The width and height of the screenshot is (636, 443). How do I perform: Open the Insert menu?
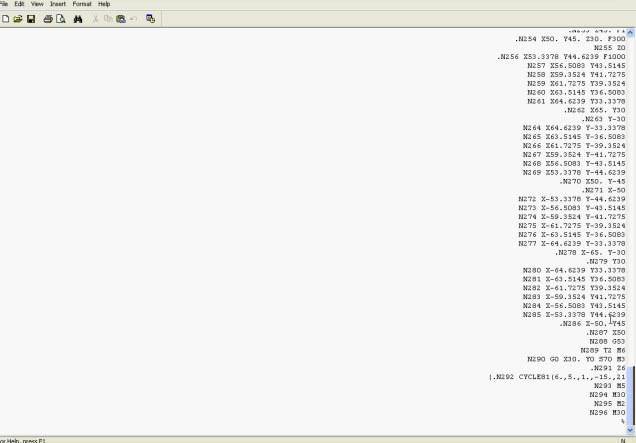pyautogui.click(x=58, y=4)
